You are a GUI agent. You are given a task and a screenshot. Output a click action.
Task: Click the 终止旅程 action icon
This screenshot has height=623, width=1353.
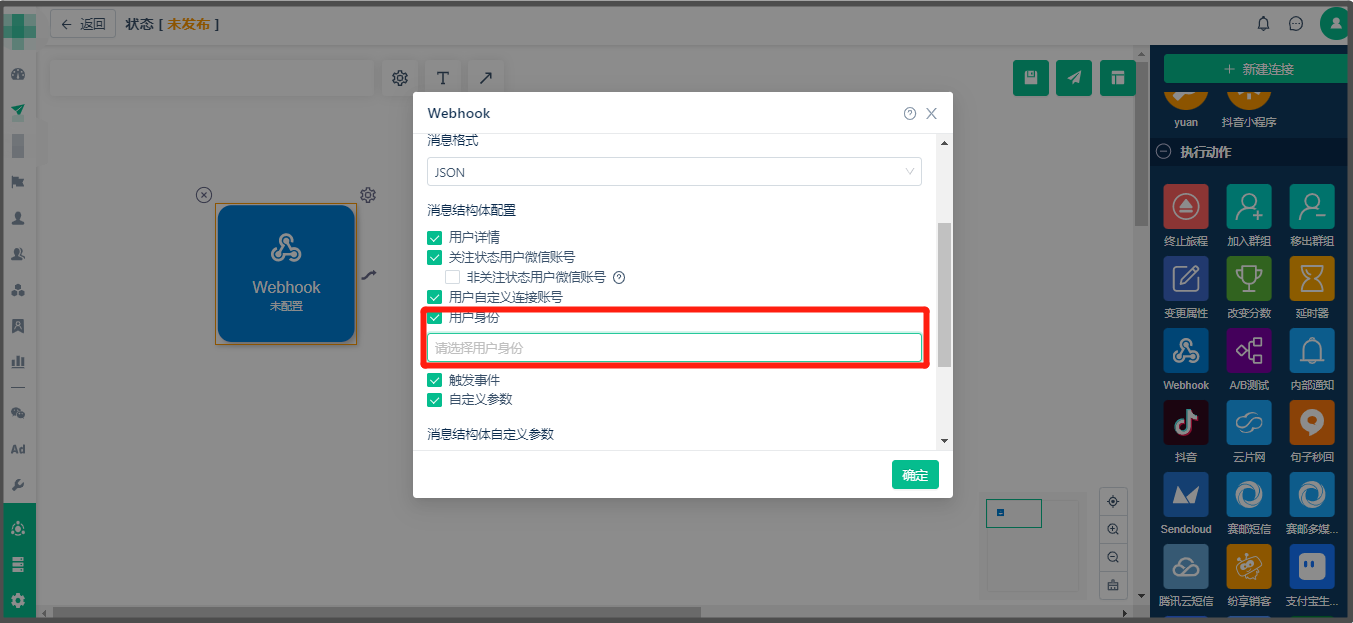click(x=1185, y=206)
